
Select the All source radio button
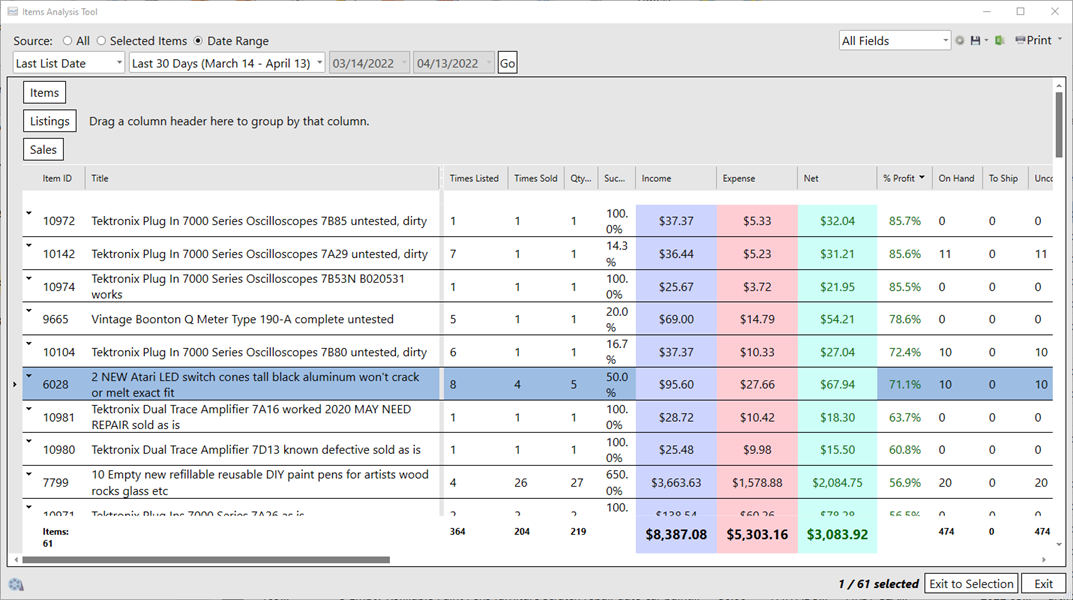67,41
